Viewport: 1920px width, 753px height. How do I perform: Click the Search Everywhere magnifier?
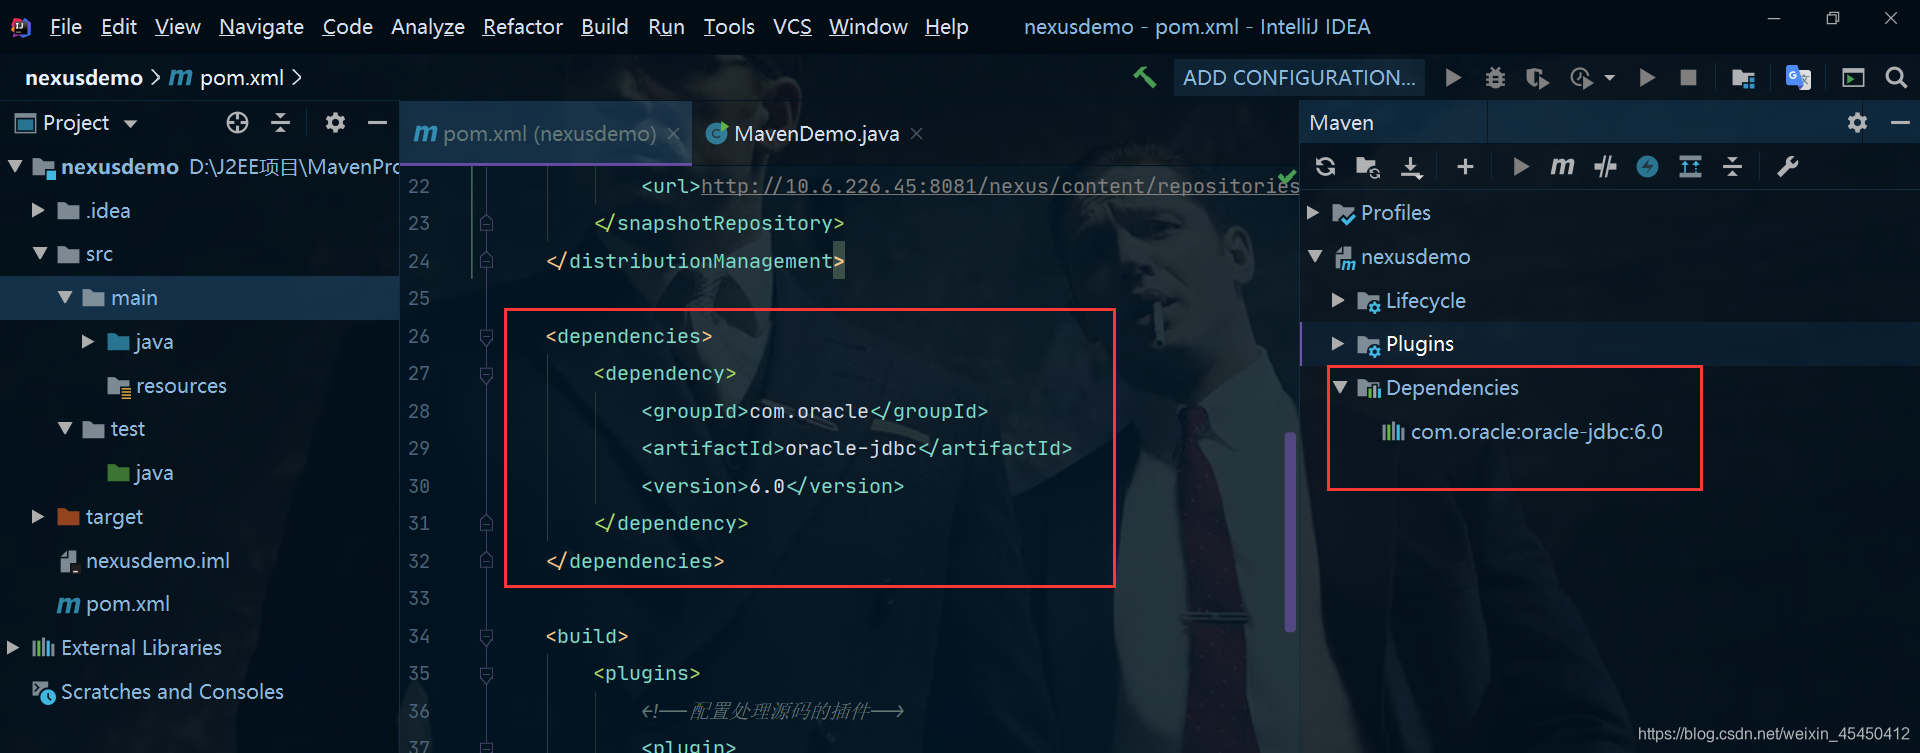(x=1896, y=77)
